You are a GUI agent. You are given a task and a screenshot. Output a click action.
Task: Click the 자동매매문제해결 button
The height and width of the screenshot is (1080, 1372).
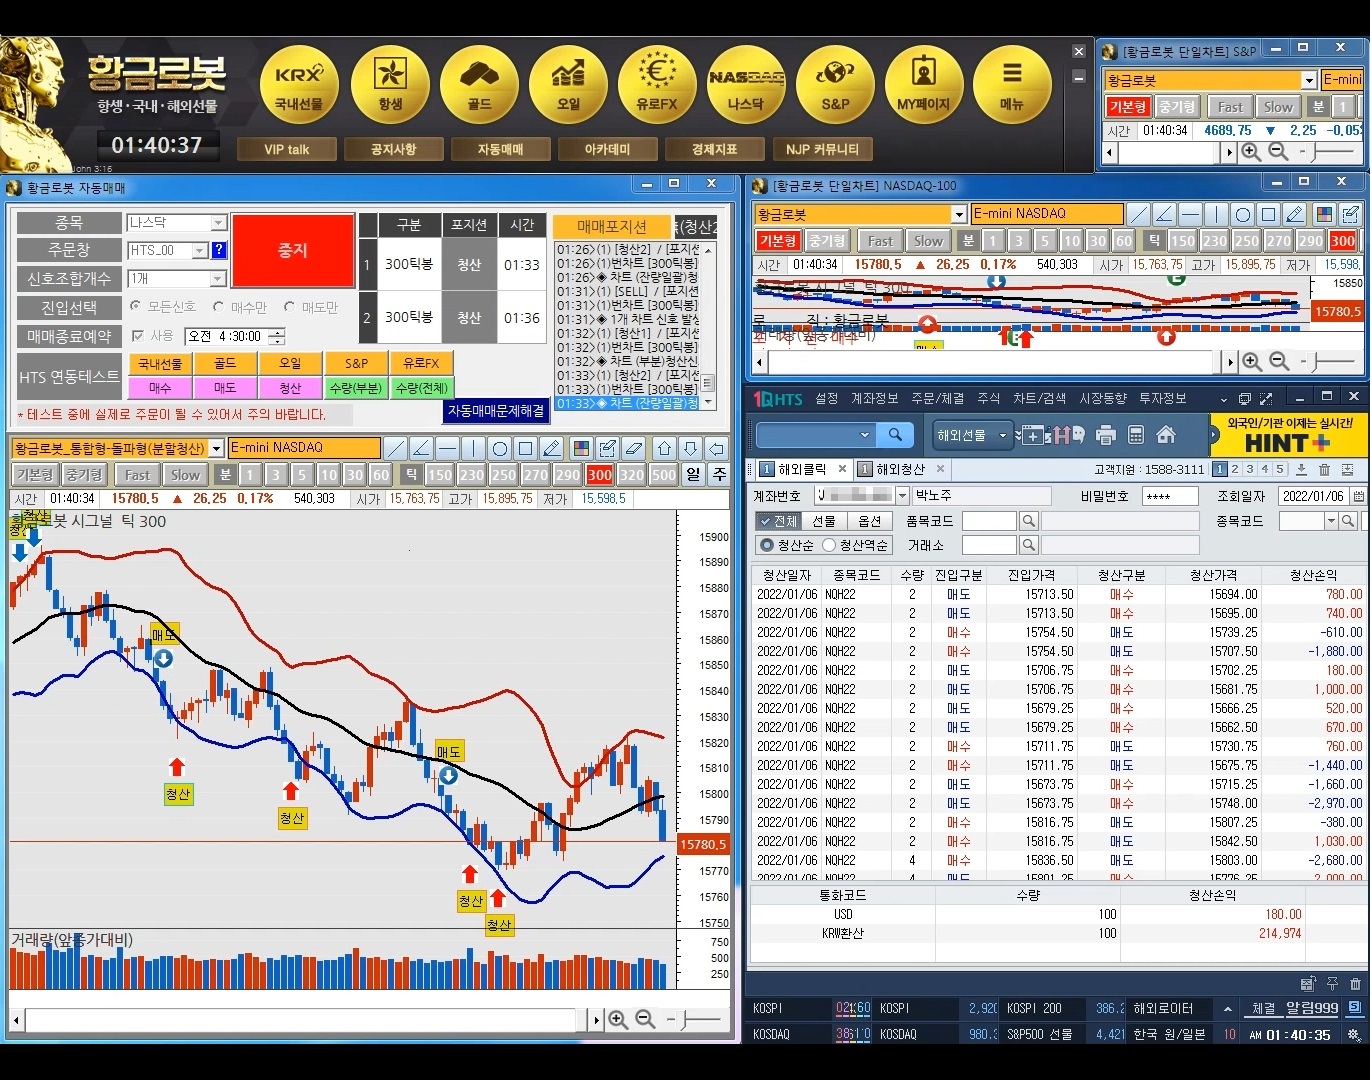496,411
